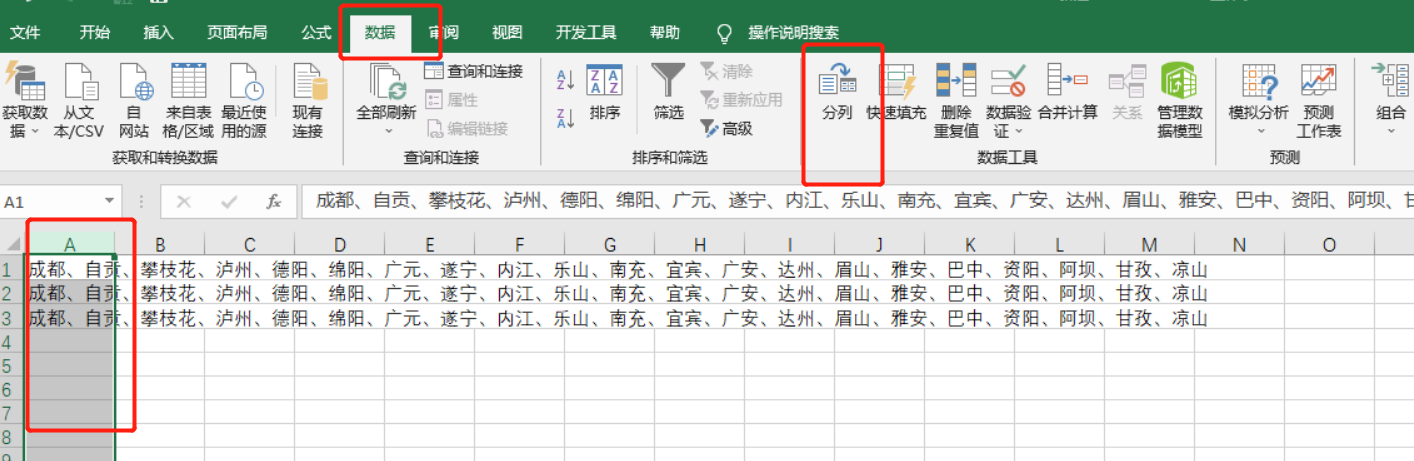
Task: Click 重新应用 (Reapply) filter item
Action: 741,100
